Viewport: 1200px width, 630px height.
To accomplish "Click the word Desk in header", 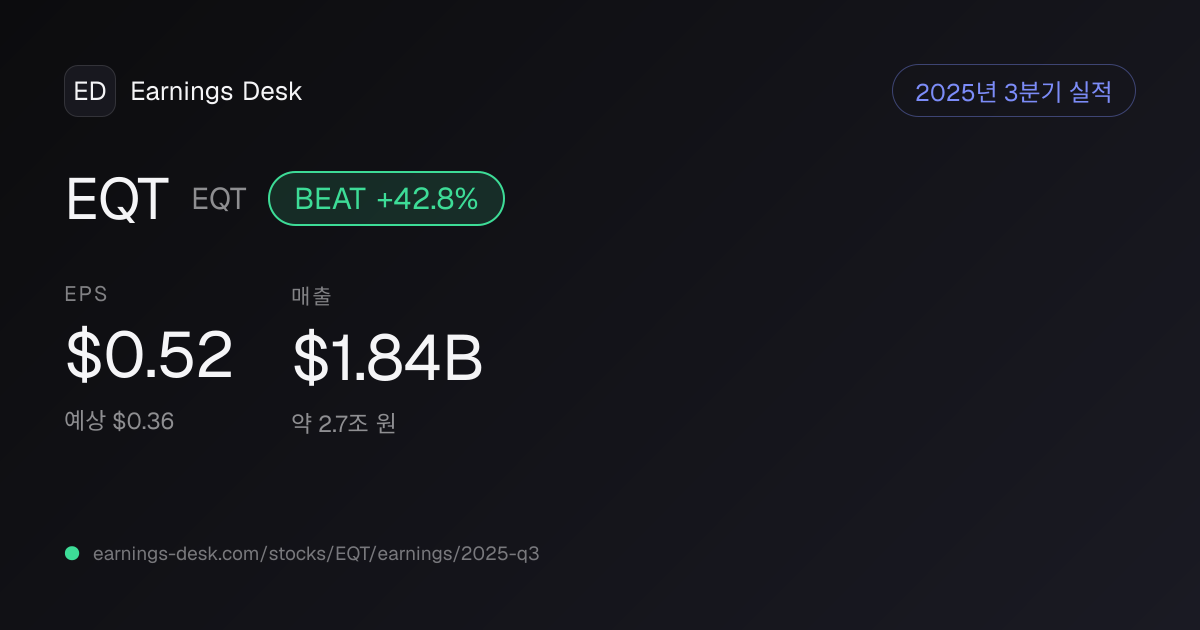I will (x=272, y=92).
